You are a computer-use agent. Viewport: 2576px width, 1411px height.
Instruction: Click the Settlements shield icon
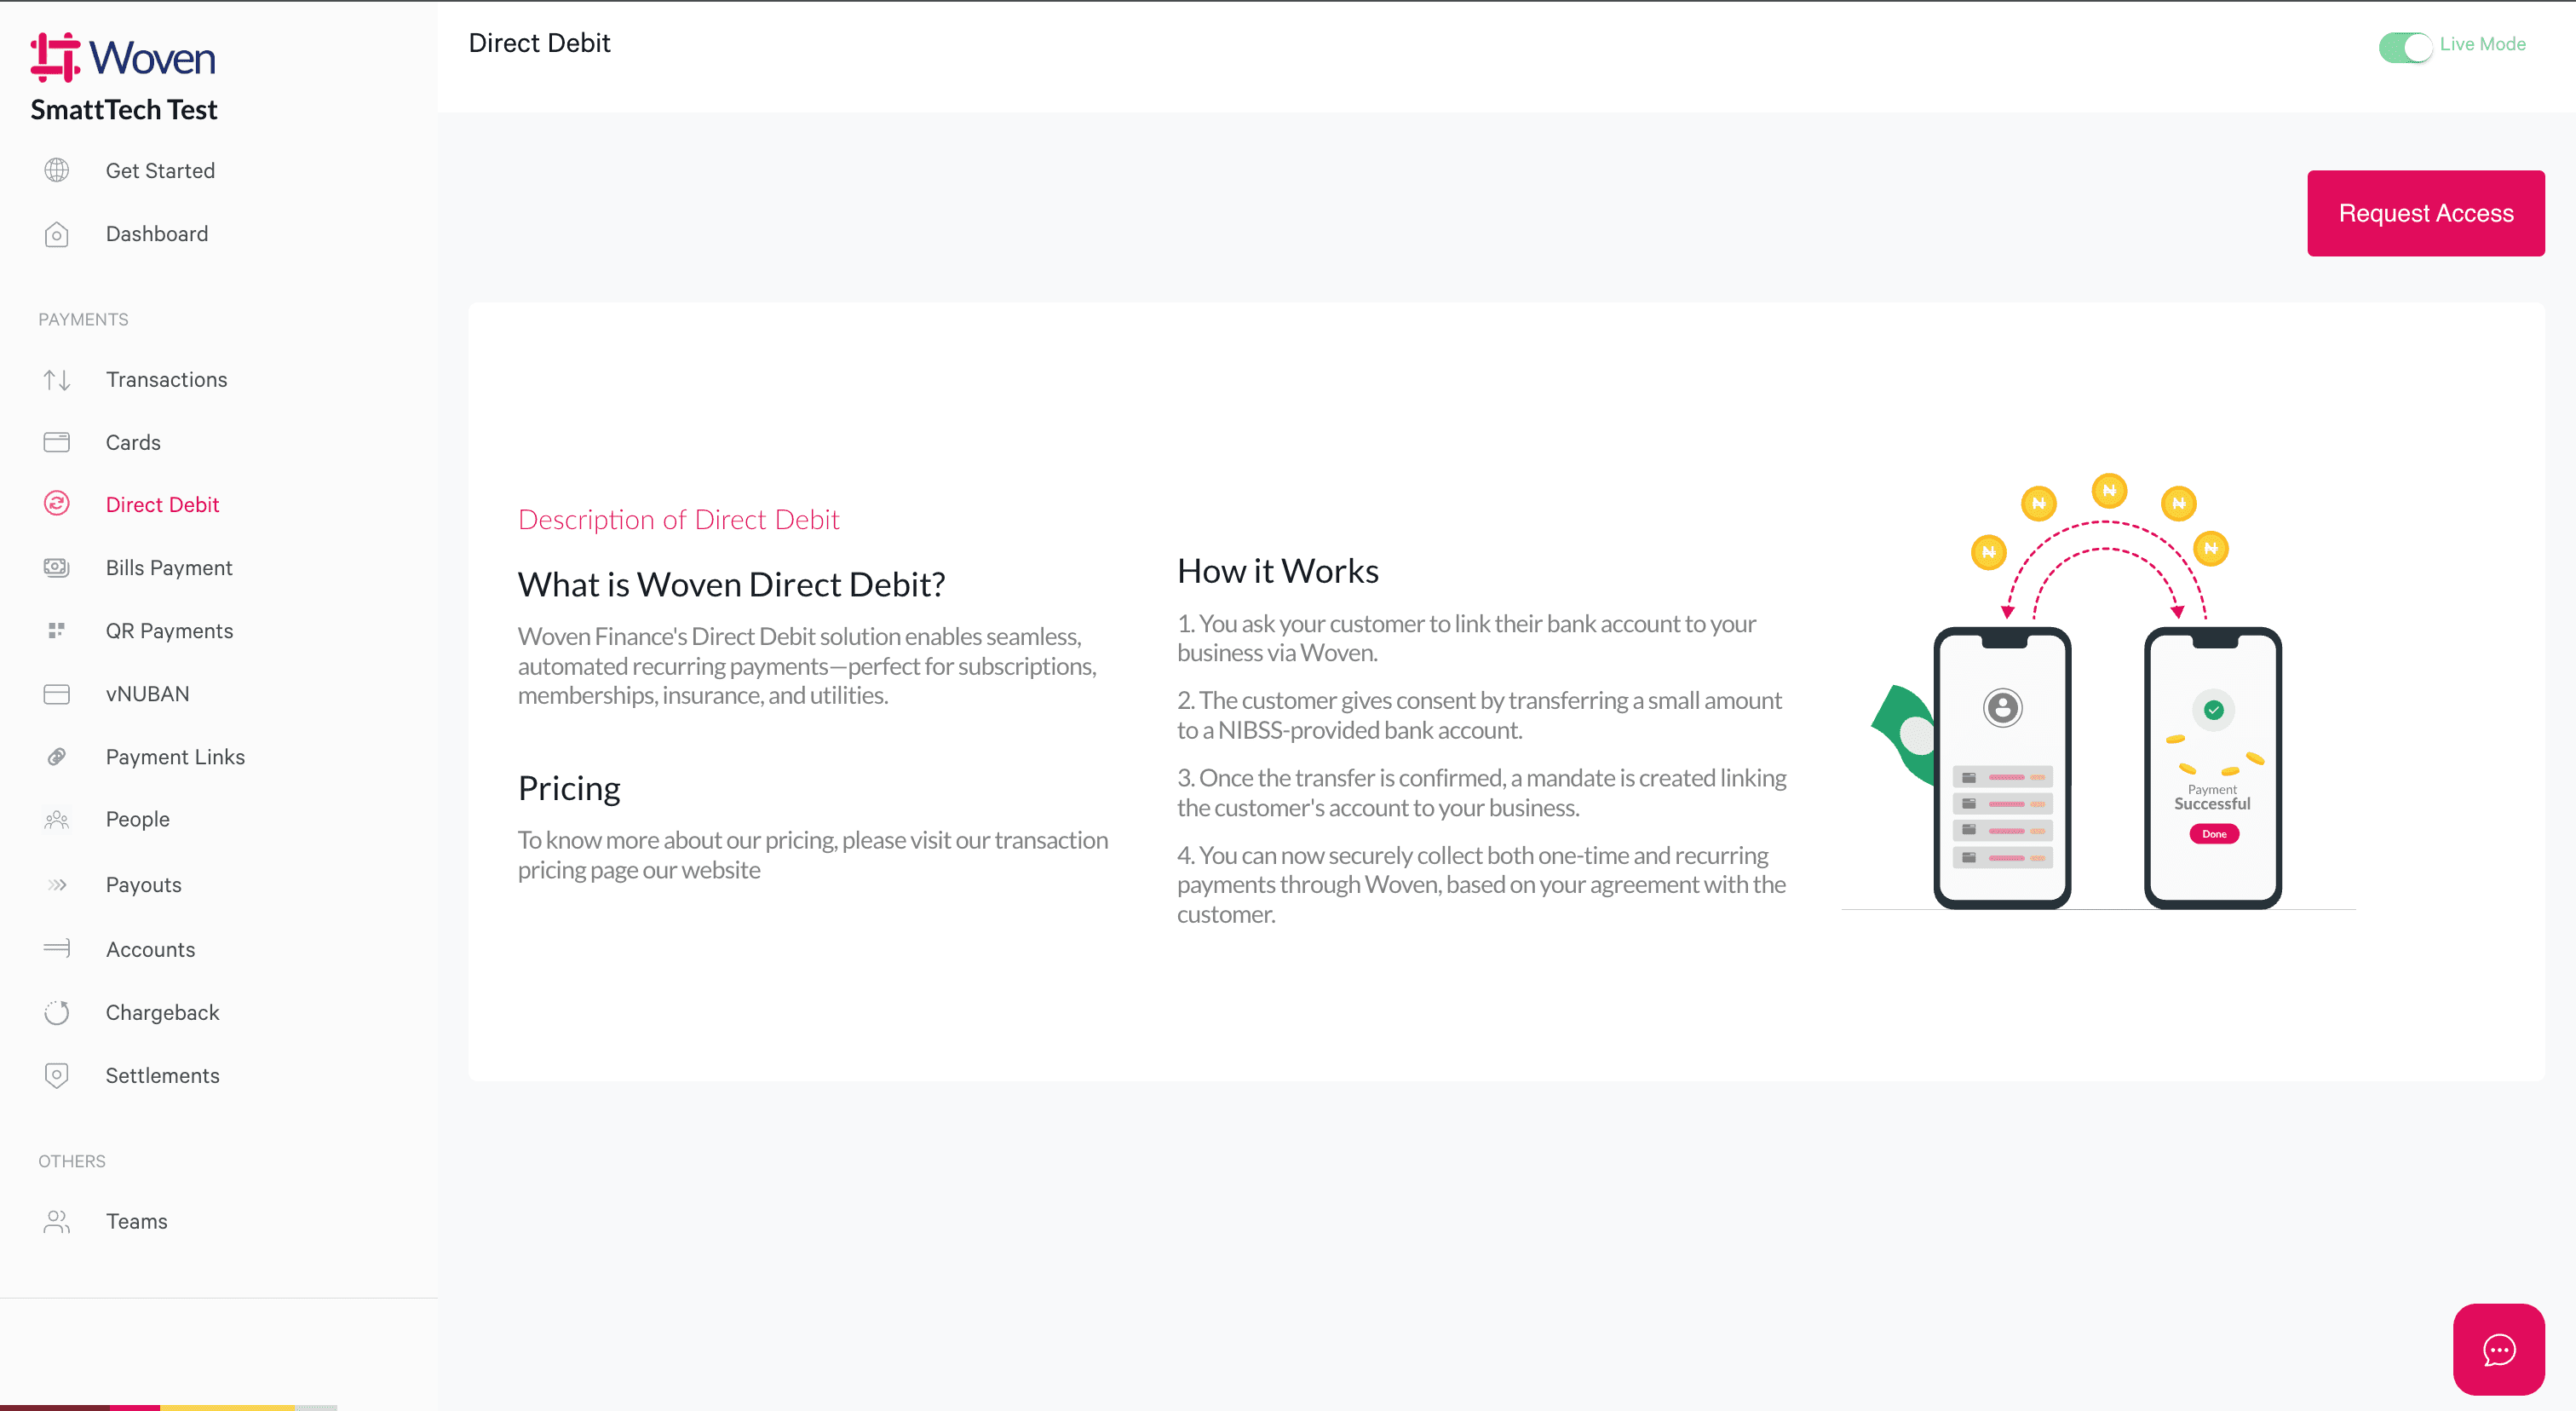(x=57, y=1076)
